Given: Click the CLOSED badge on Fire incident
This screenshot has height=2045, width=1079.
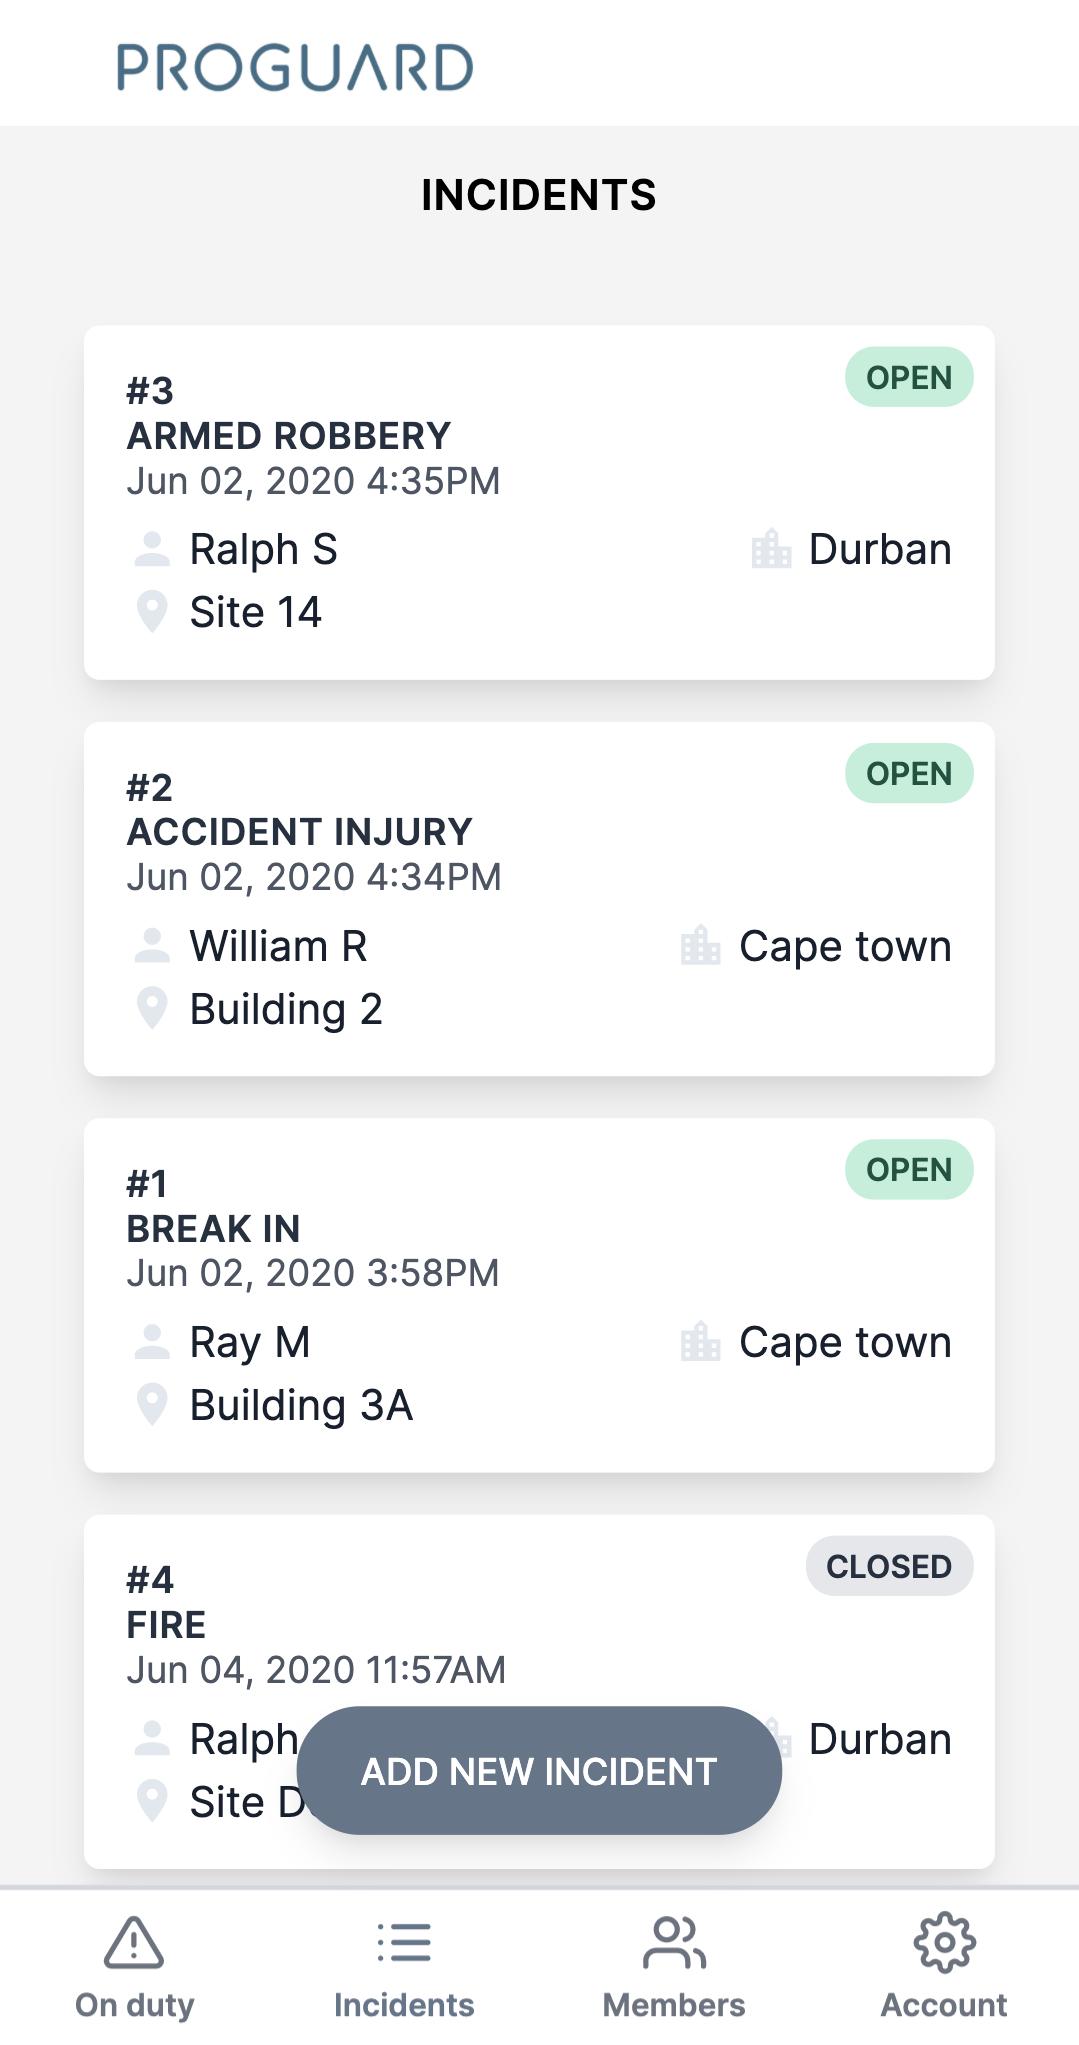Looking at the screenshot, I should [889, 1566].
